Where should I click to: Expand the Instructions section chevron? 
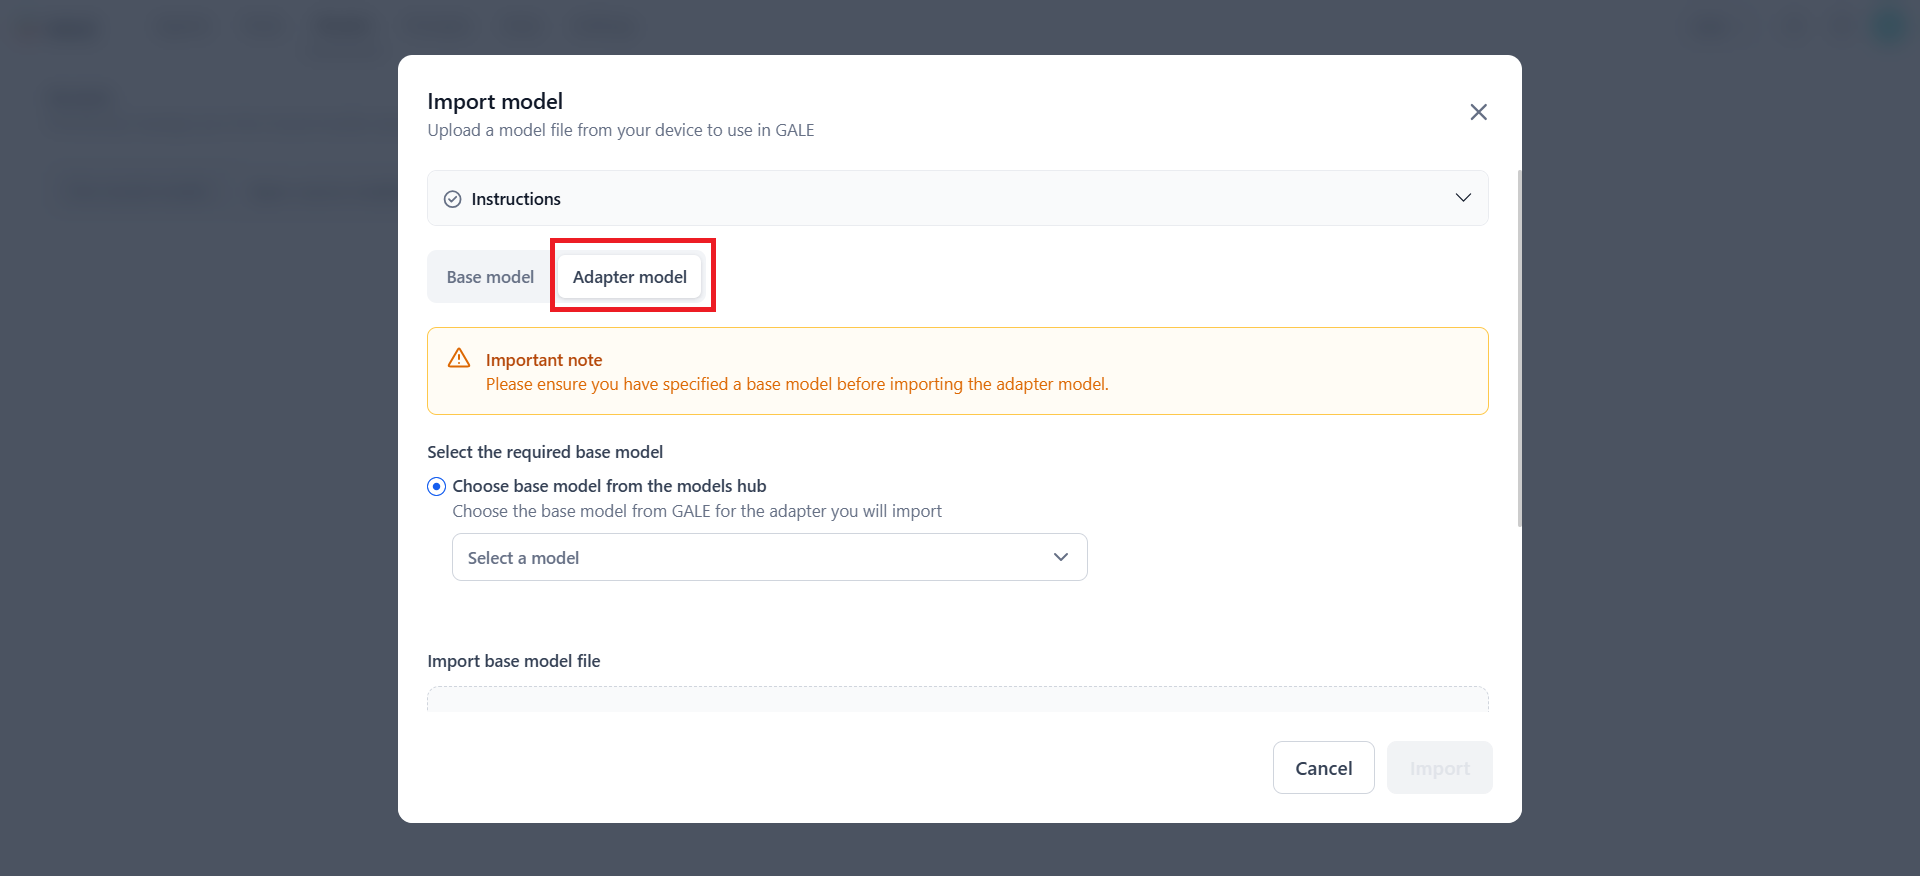1463,198
